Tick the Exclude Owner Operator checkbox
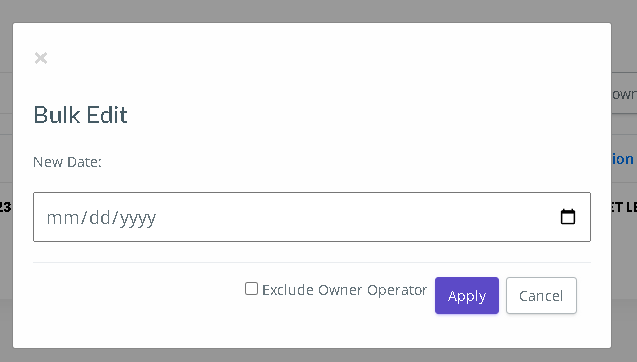This screenshot has width=637, height=362. tap(251, 289)
